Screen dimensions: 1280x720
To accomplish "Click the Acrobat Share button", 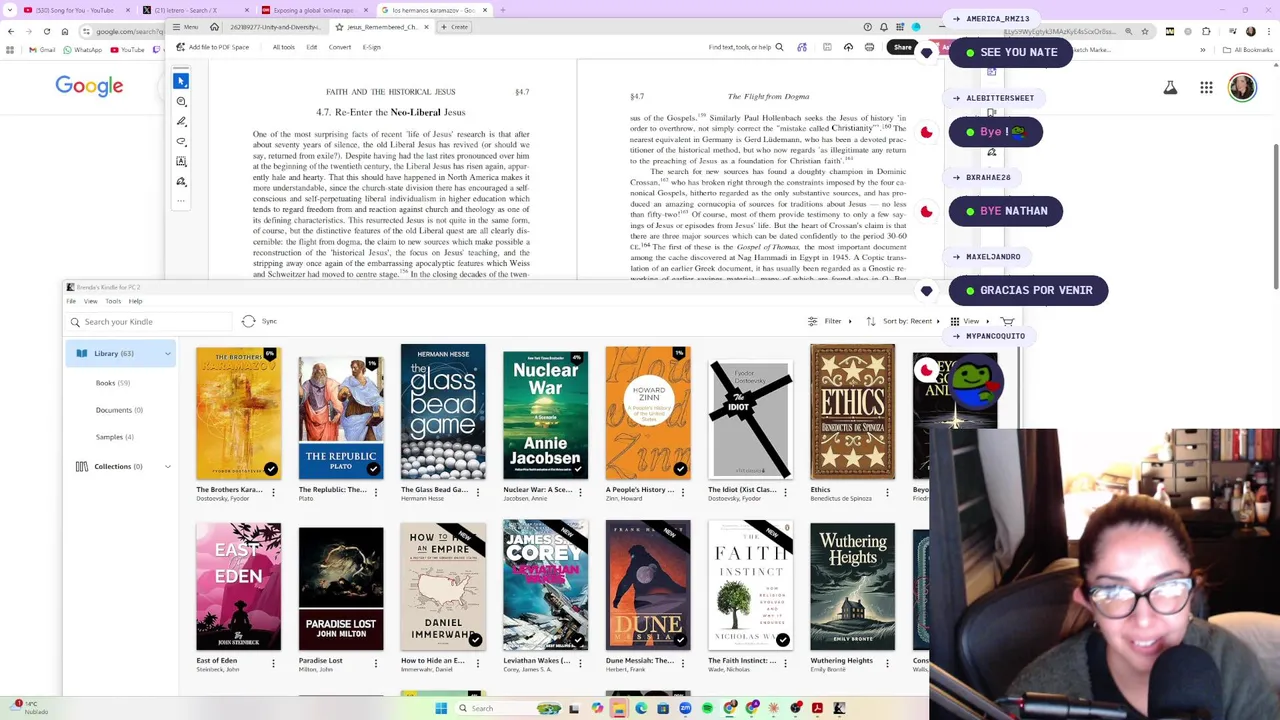I will point(903,47).
